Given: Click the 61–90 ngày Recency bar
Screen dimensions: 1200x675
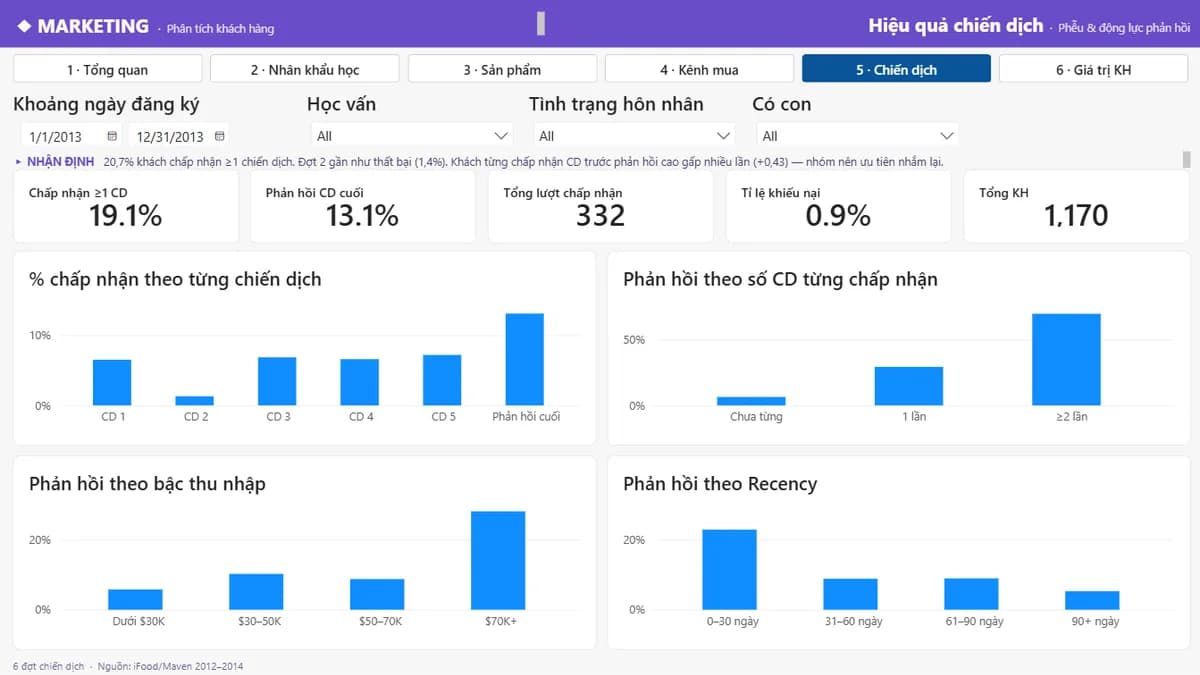Looking at the screenshot, I should [971, 594].
